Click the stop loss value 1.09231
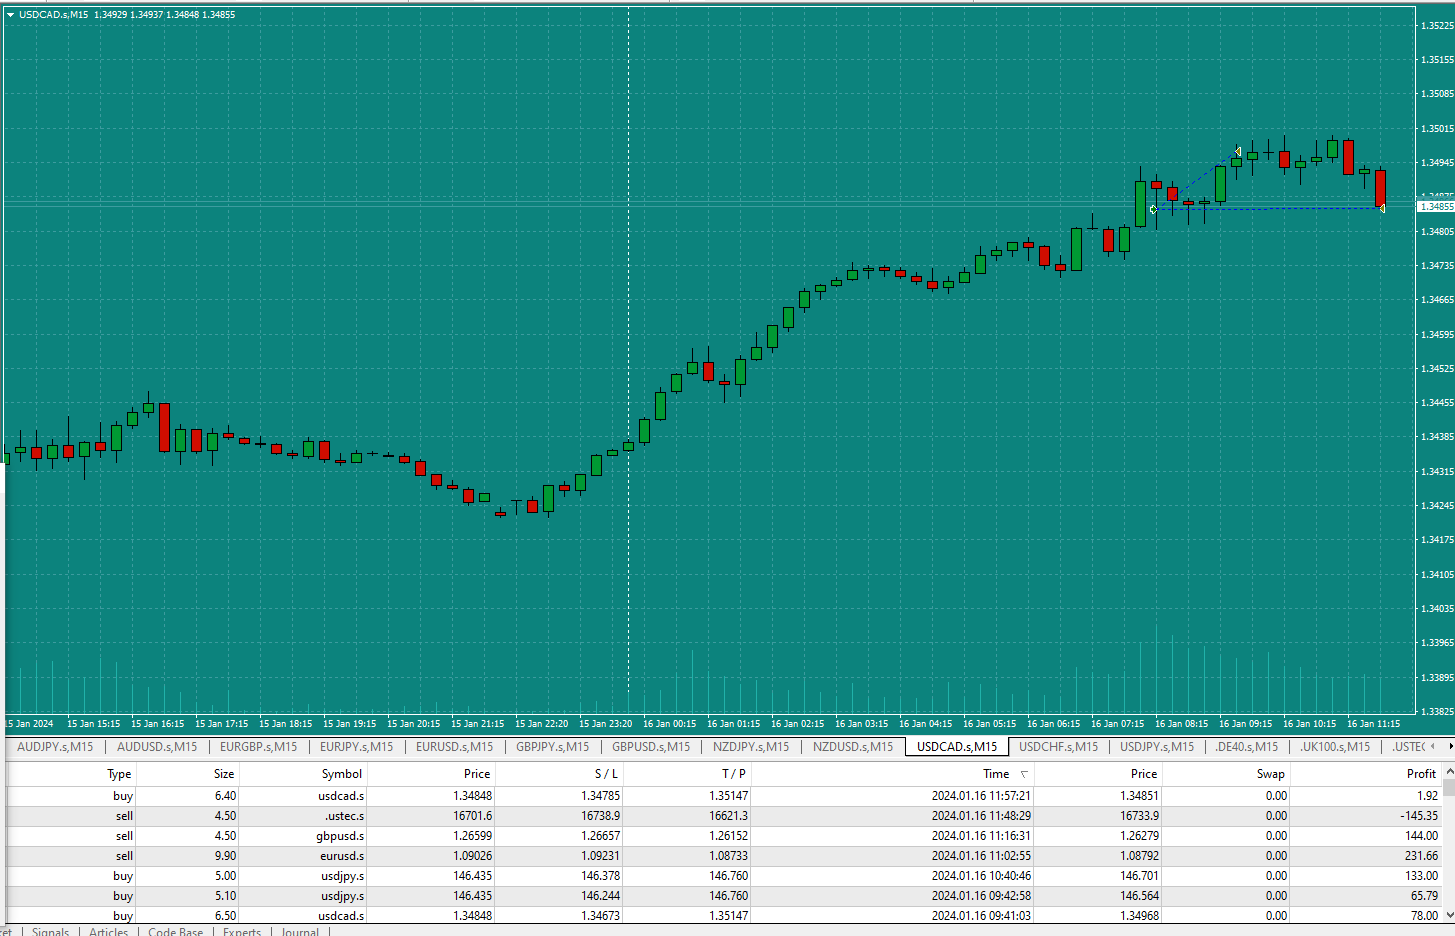This screenshot has width=1455, height=936. pyautogui.click(x=601, y=856)
